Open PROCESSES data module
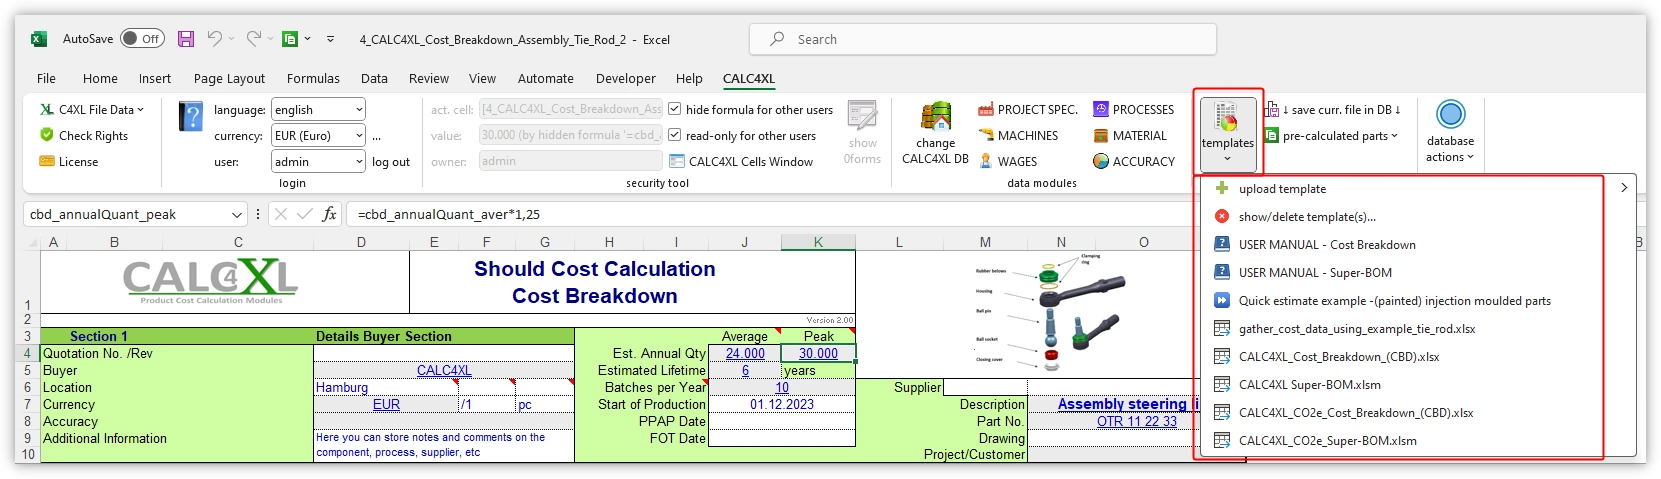The width and height of the screenshot is (1661, 479). [x=1133, y=109]
